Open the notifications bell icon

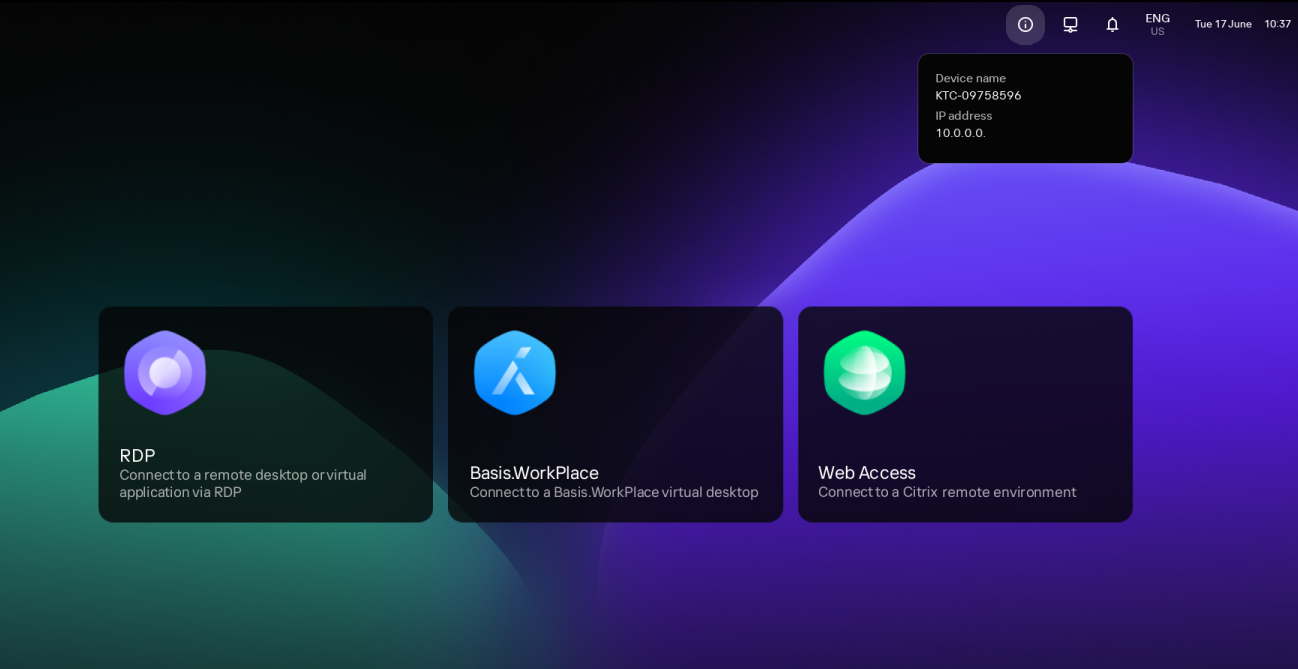point(1112,25)
